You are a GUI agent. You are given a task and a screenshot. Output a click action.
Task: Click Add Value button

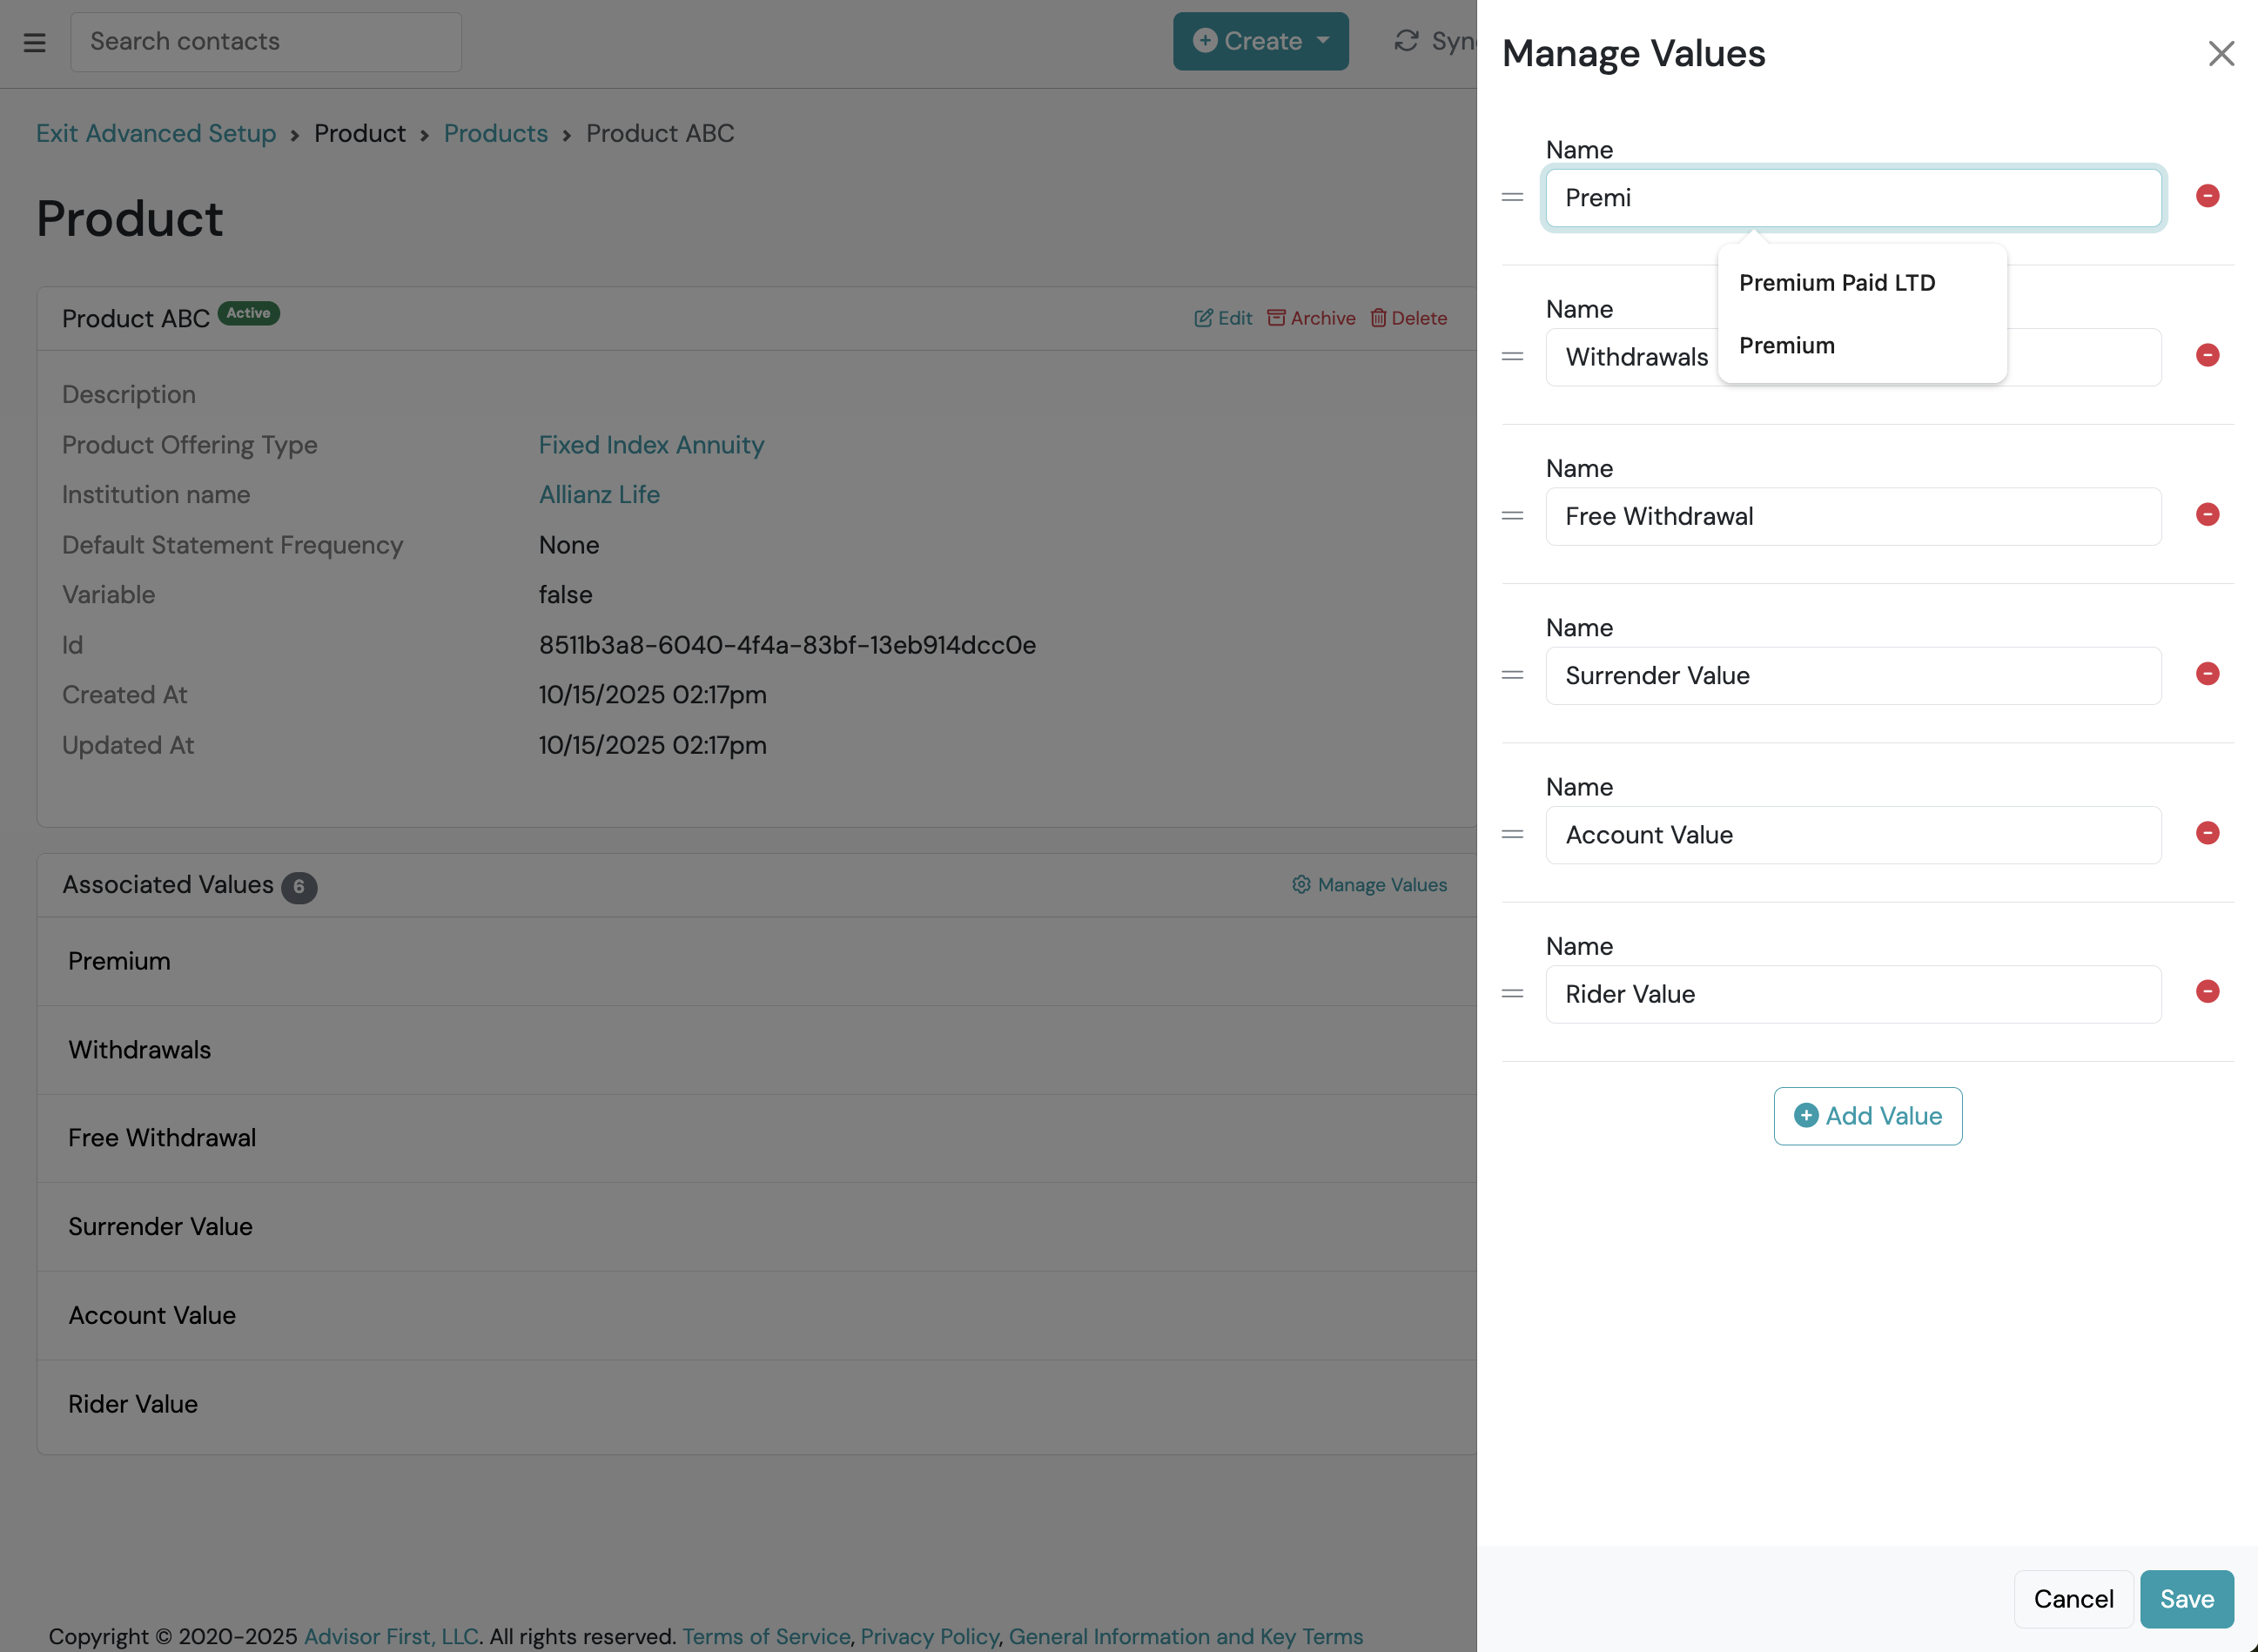(1867, 1116)
